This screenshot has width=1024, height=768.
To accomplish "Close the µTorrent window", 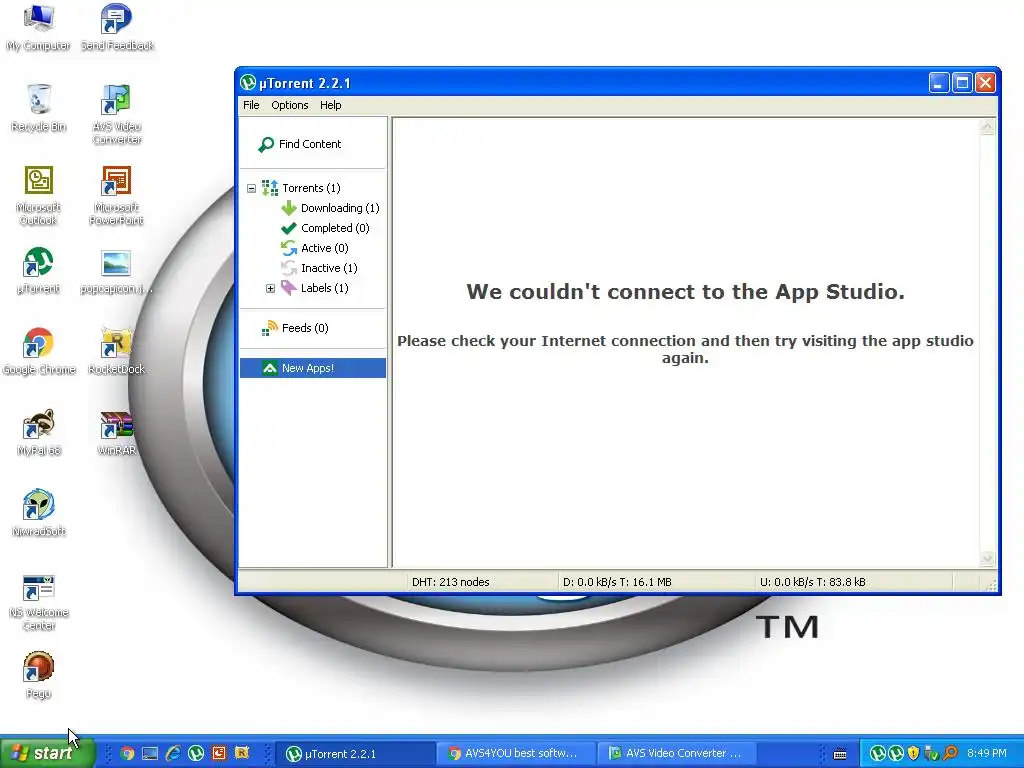I will [985, 83].
